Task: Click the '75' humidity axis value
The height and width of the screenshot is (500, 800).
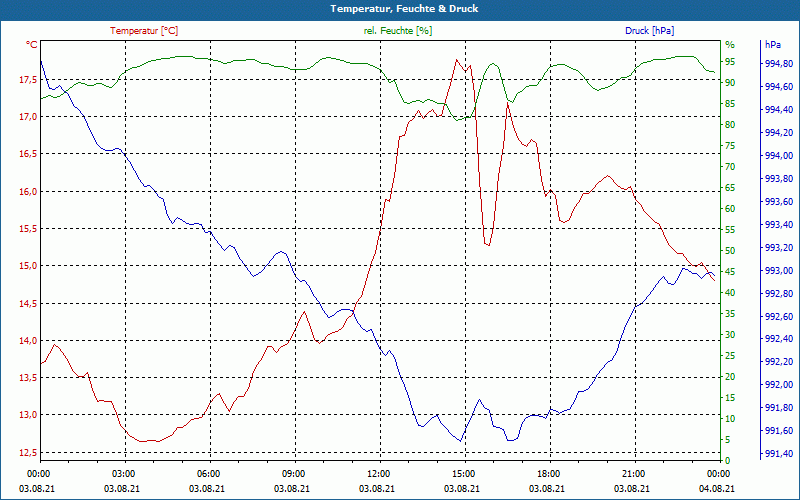Action: click(x=730, y=146)
